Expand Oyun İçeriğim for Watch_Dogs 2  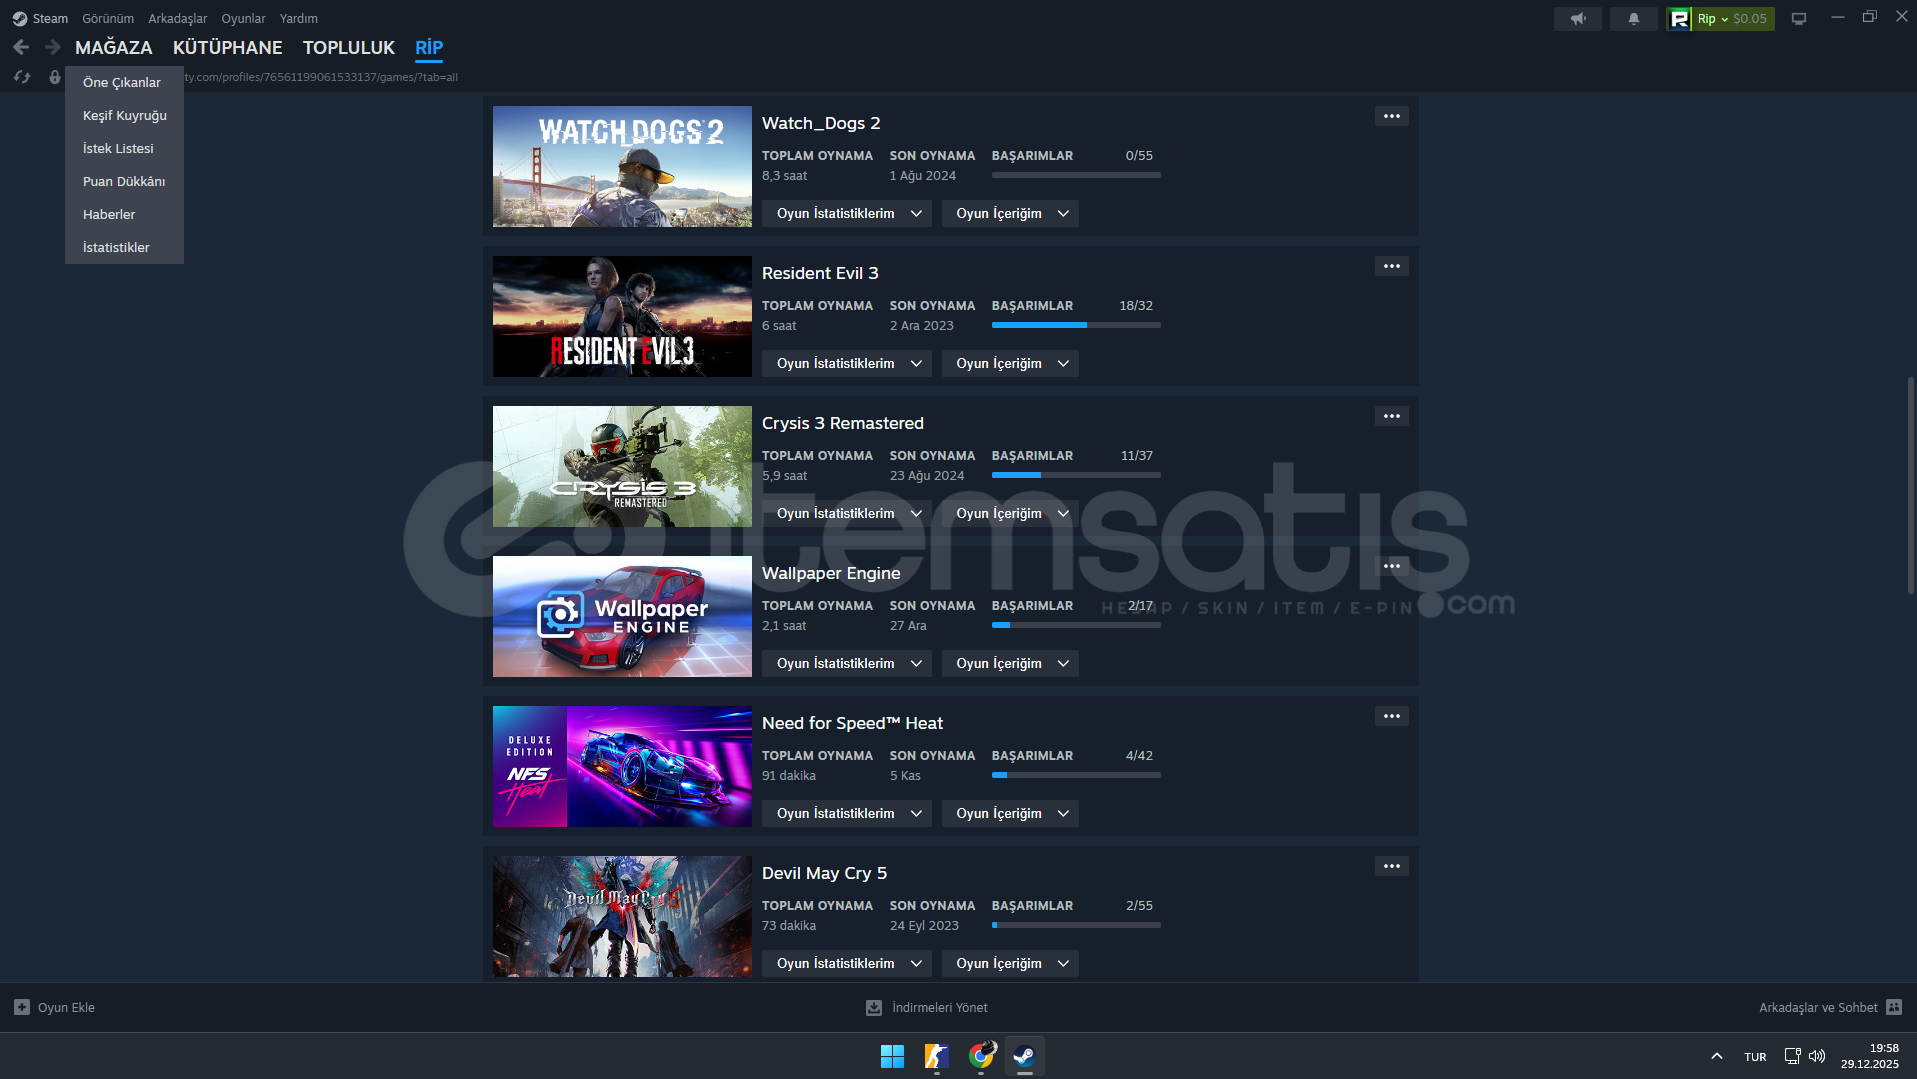click(1010, 213)
